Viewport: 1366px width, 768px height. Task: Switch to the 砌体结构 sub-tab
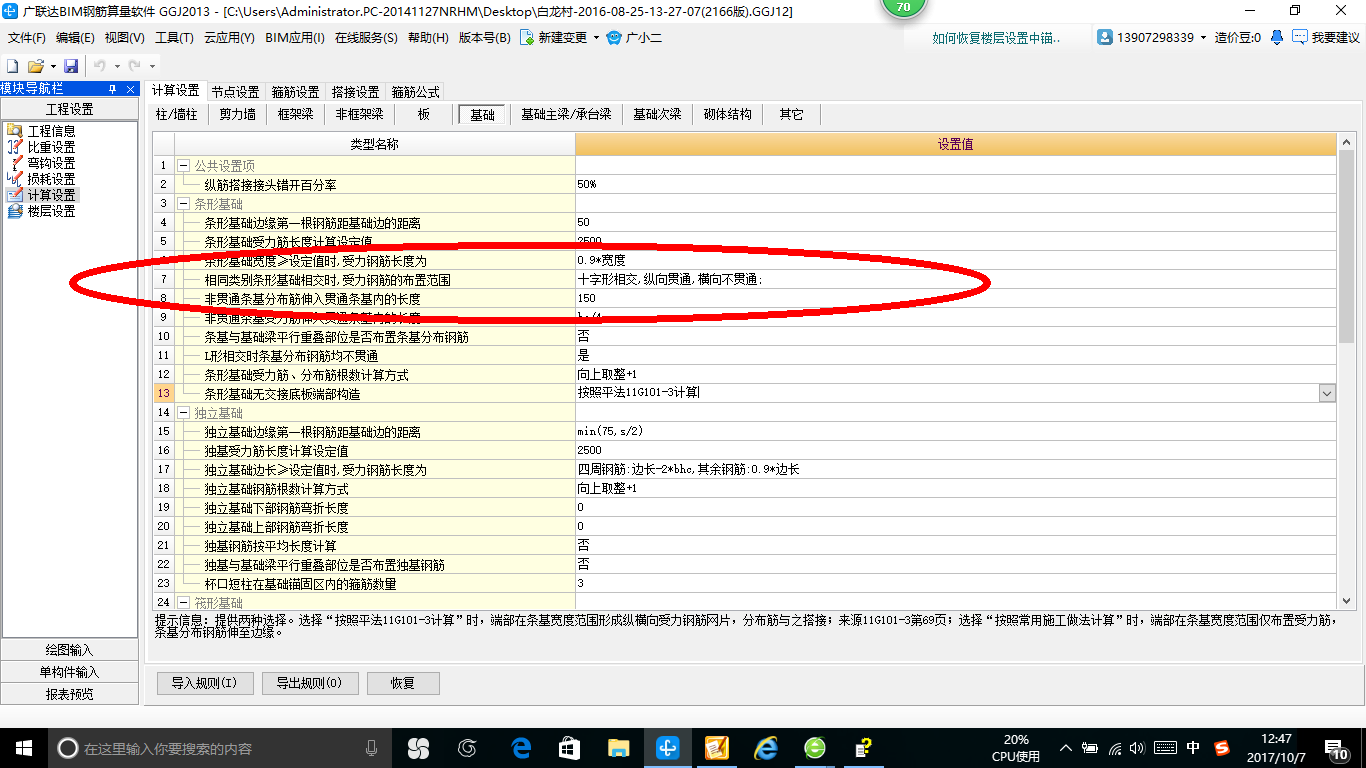click(727, 115)
